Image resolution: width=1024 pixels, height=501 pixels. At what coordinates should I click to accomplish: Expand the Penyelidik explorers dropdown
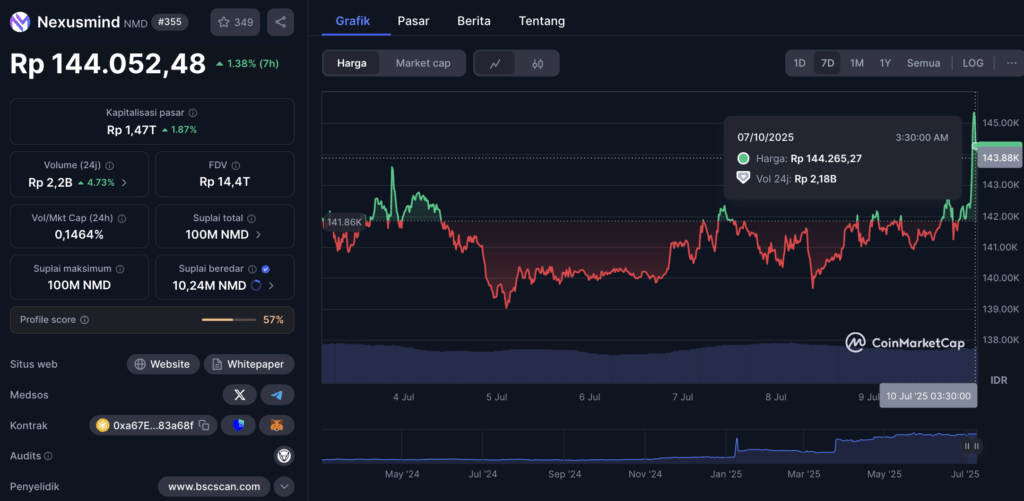click(x=284, y=487)
